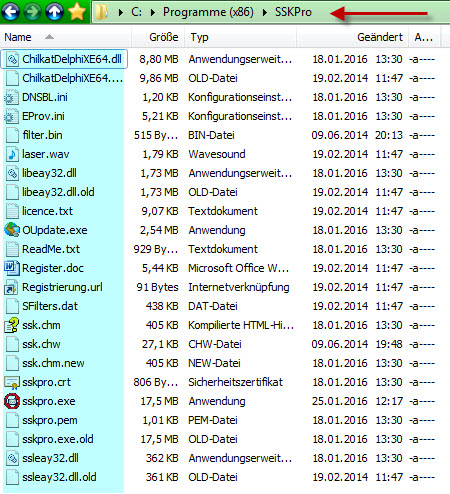
Task: Click the Registrierung.url shortcut icon
Action: coord(11,288)
